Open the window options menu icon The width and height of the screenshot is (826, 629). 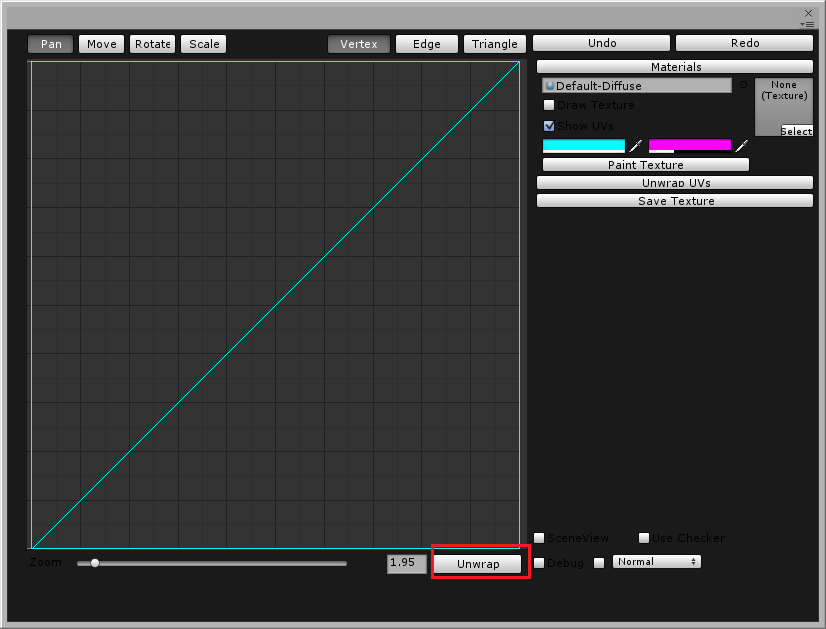pos(807,24)
